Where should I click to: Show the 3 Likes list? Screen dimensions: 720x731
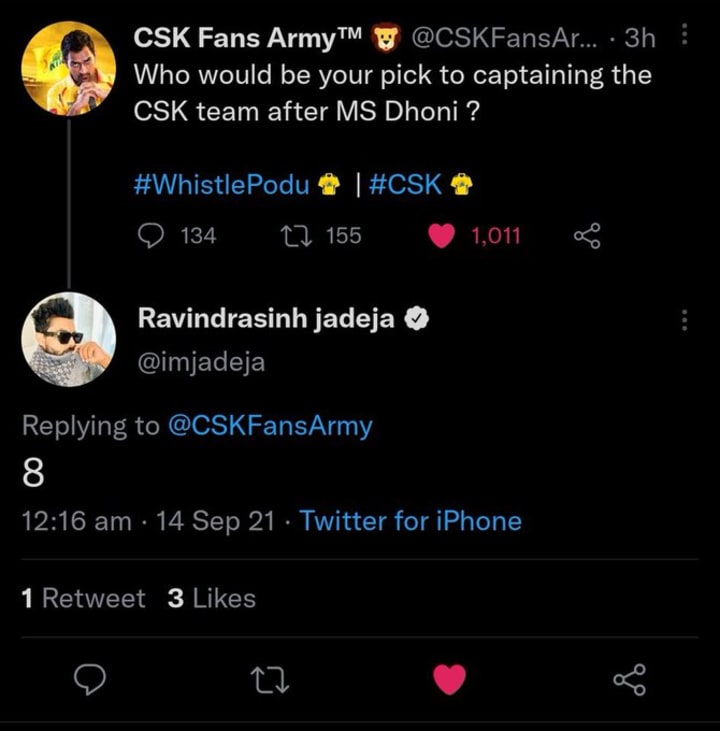(211, 598)
